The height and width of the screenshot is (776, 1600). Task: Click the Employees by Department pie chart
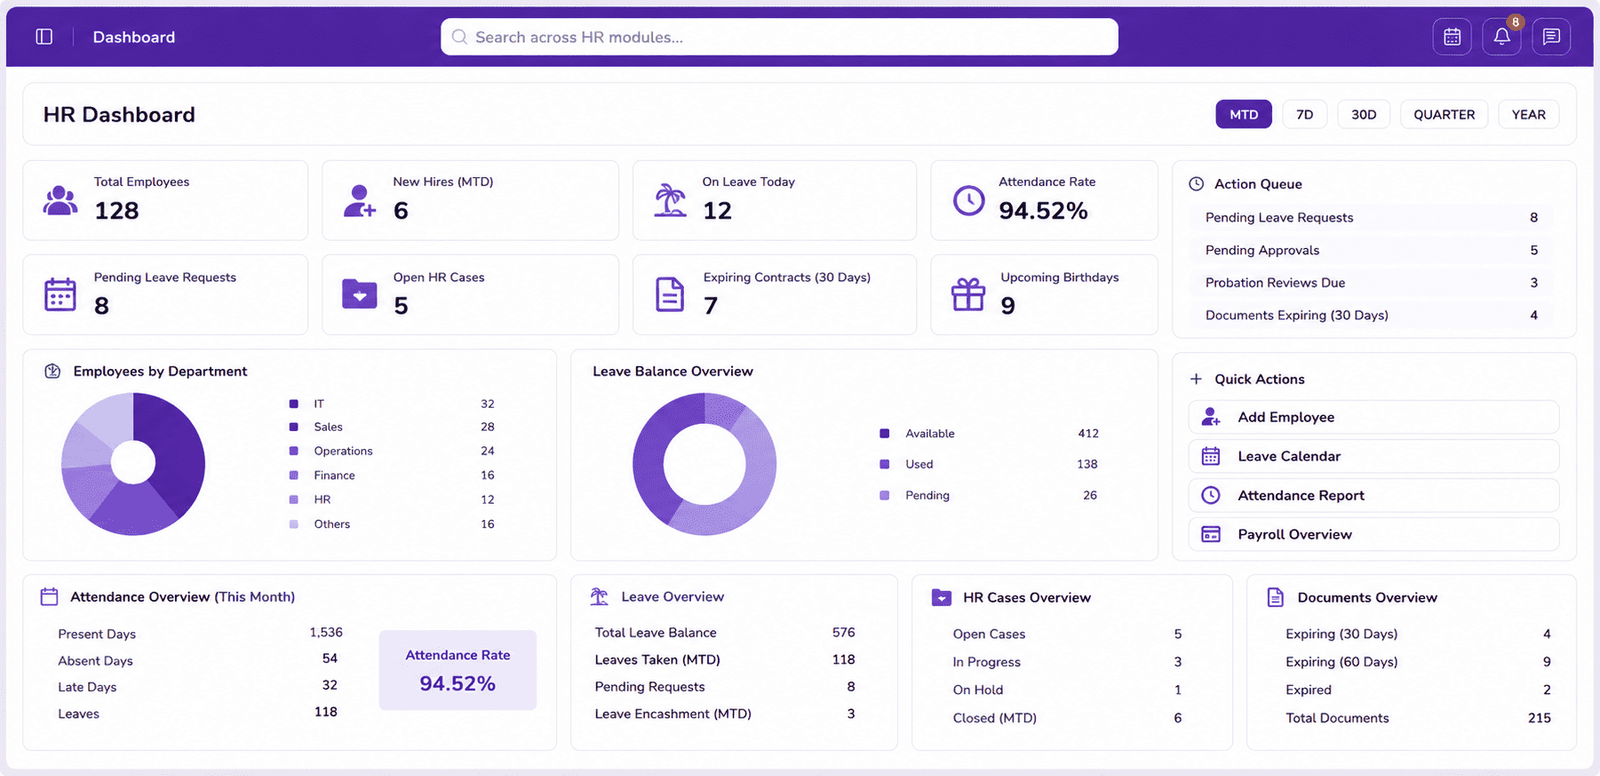coord(133,464)
